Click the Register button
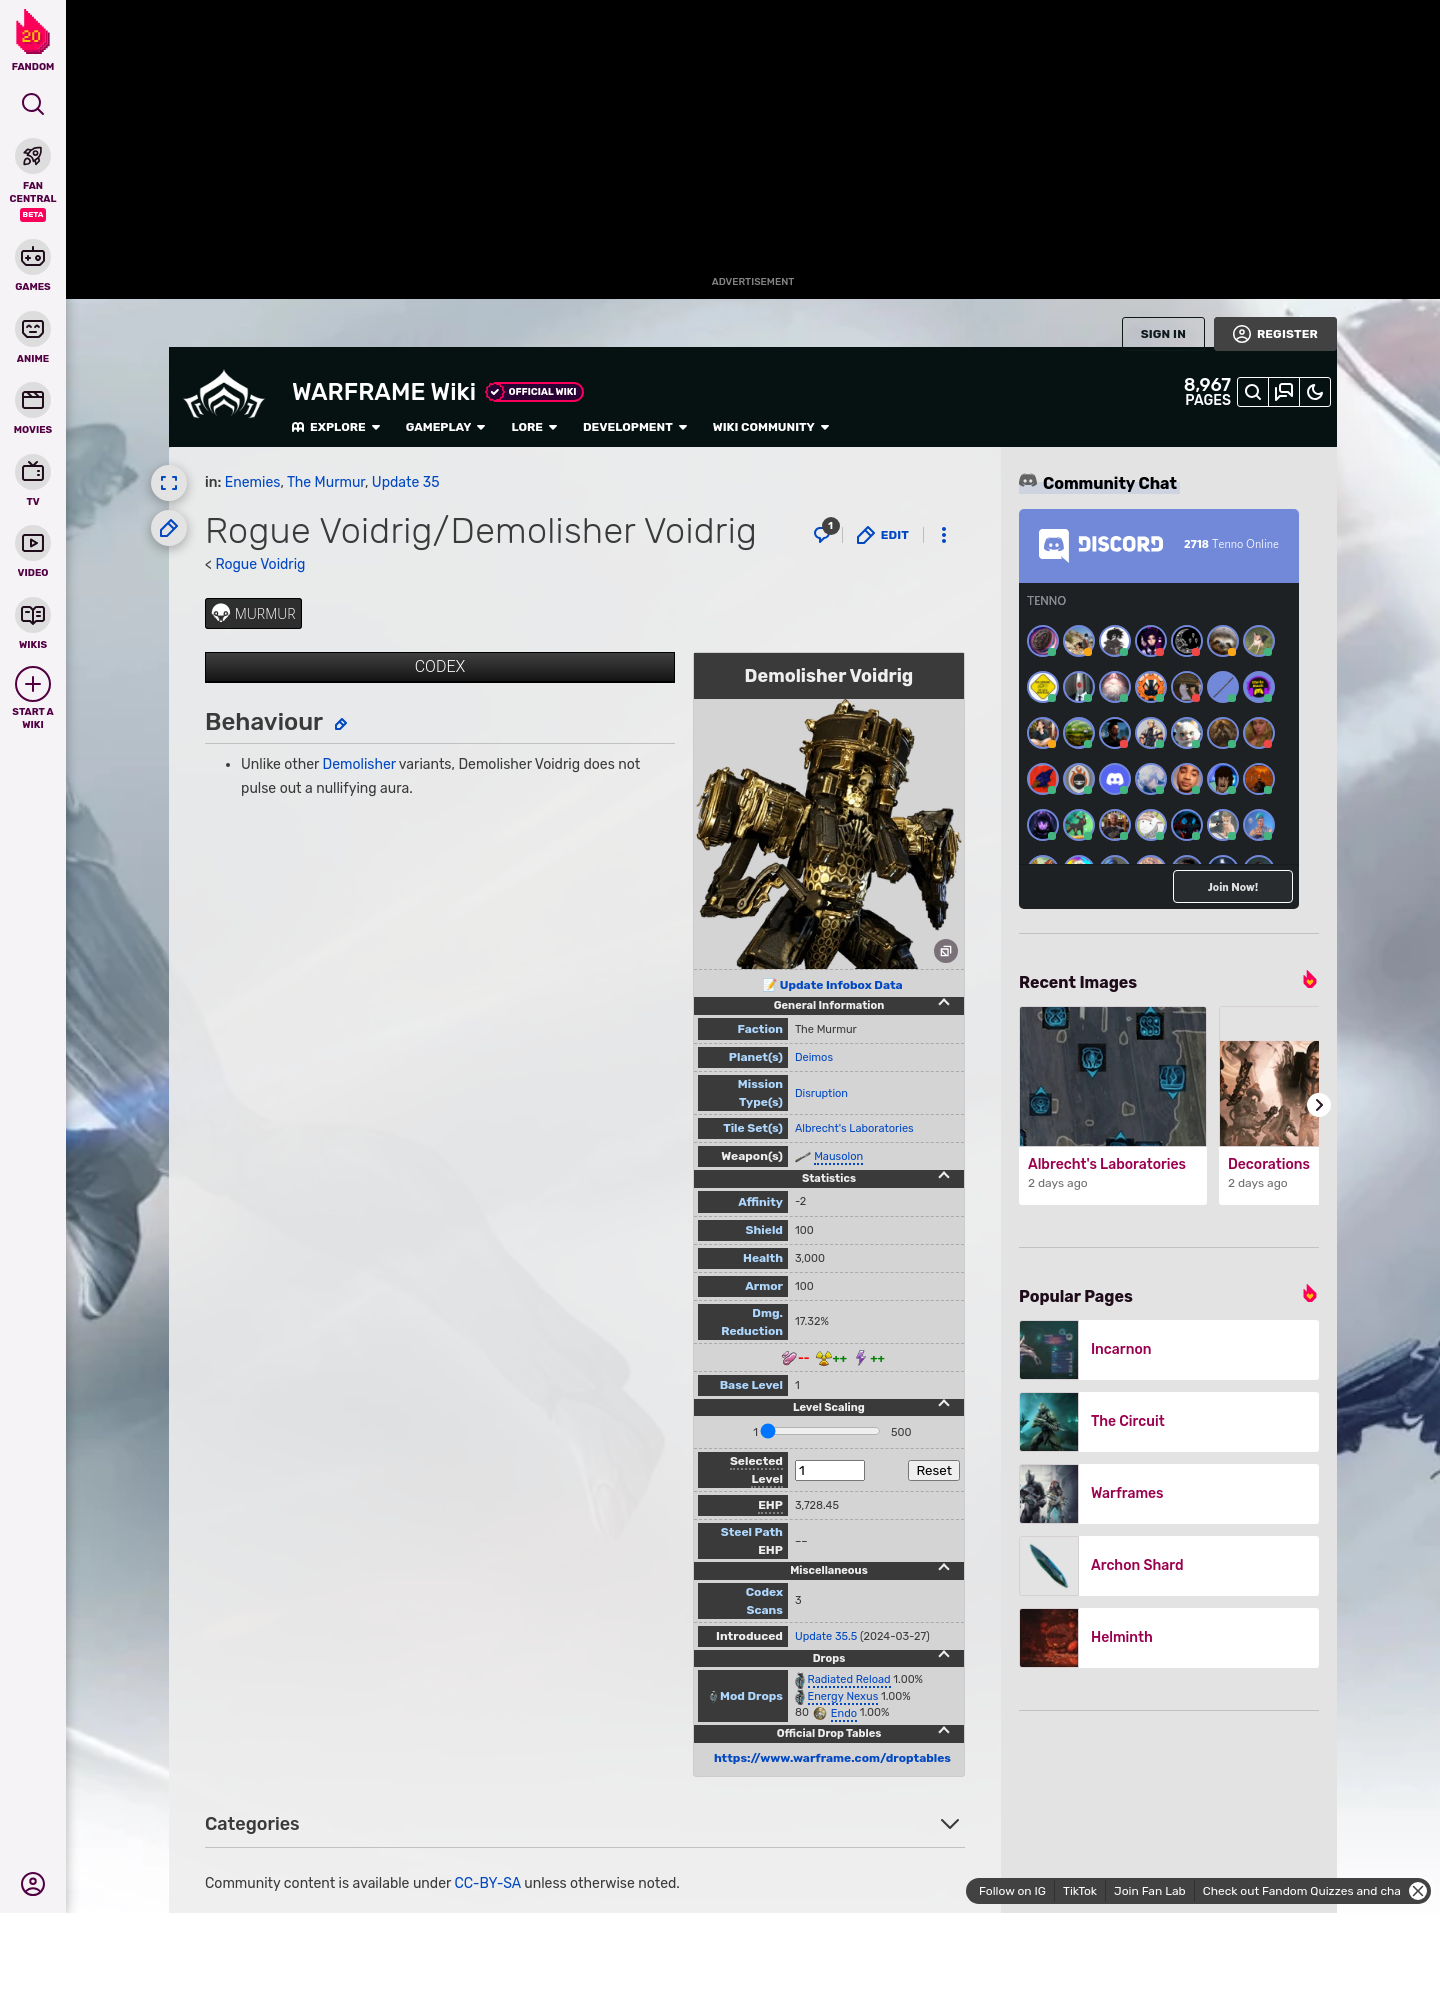1440x2000 pixels. click(x=1275, y=334)
